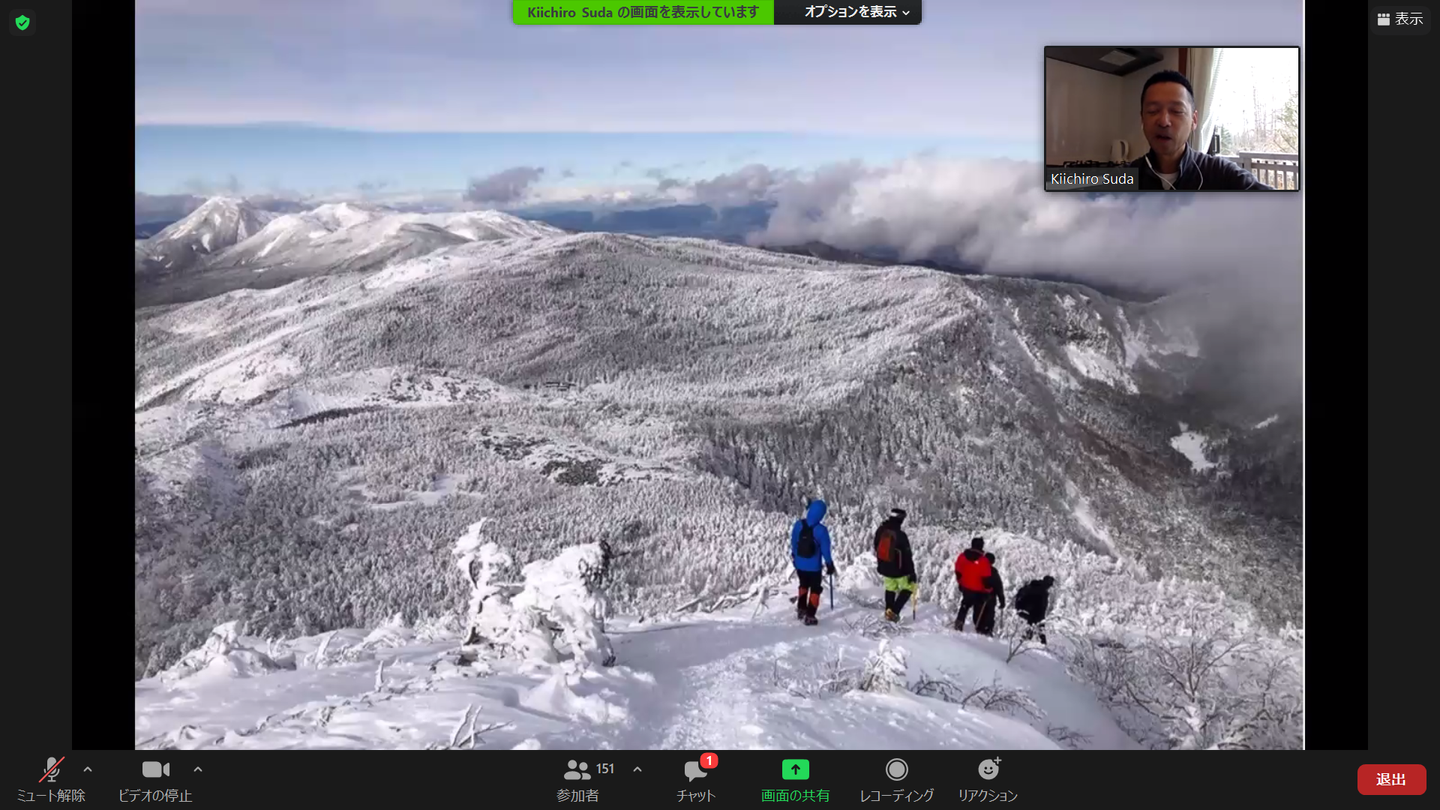Open the チャット chat panel

tap(696, 780)
